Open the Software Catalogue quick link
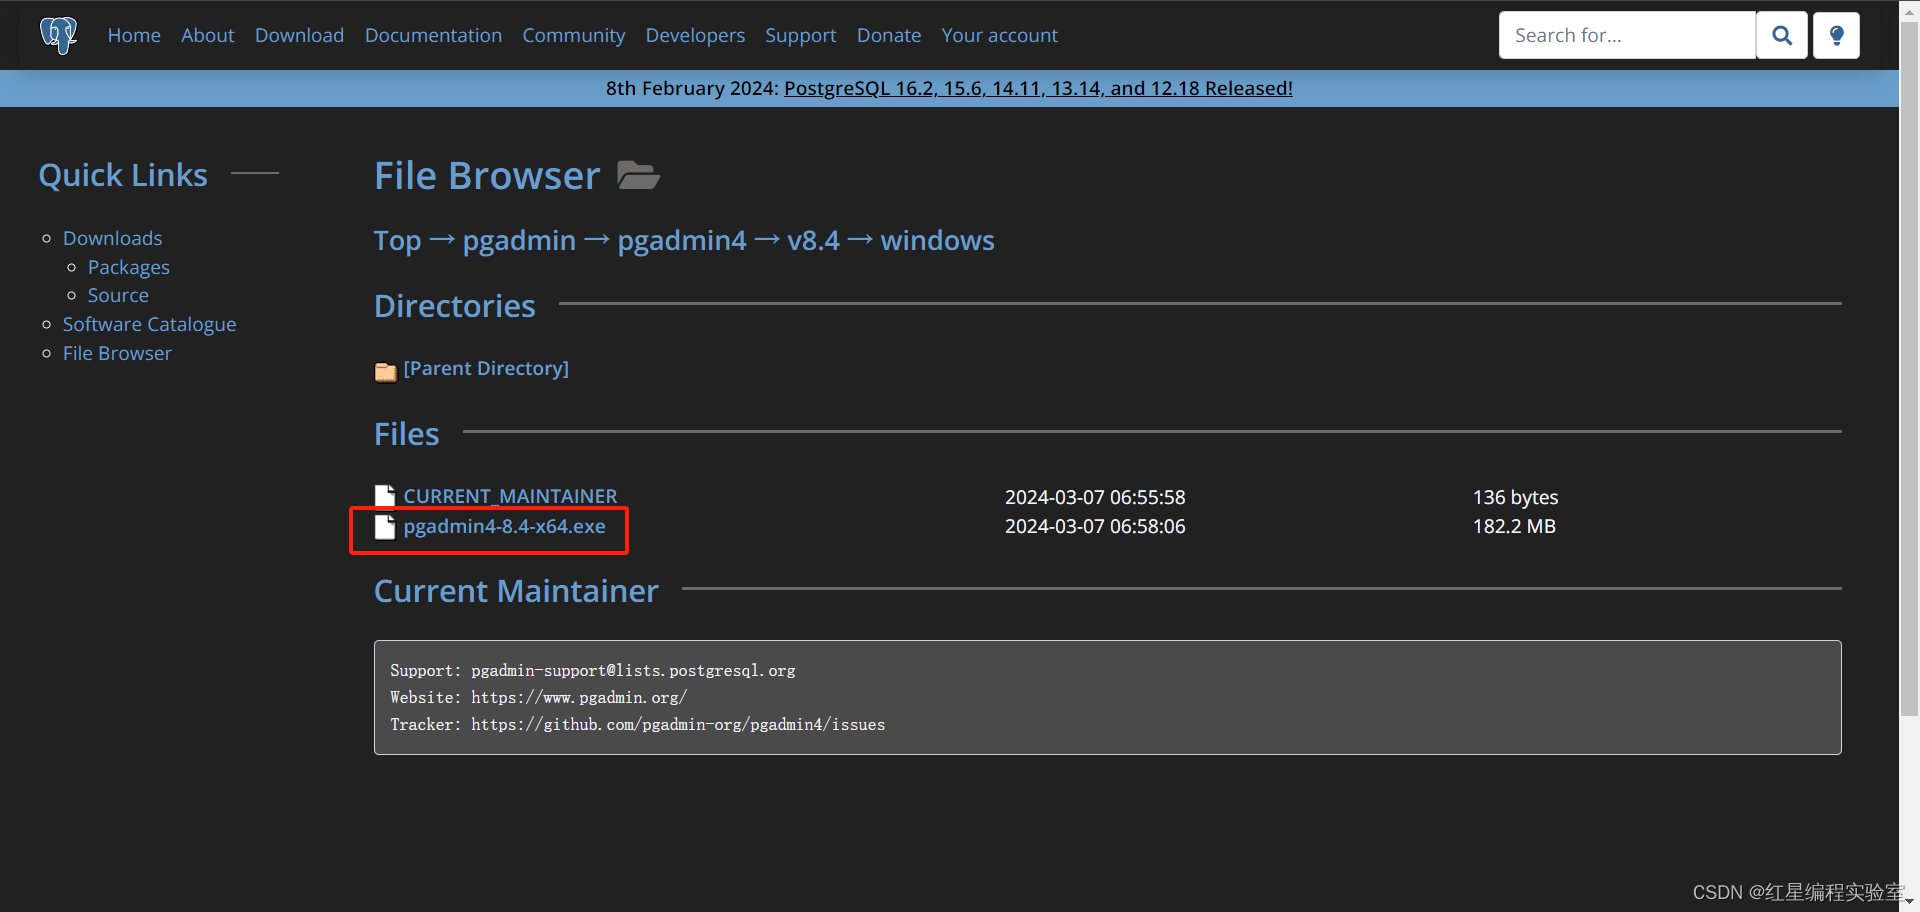The image size is (1920, 912). 149,324
